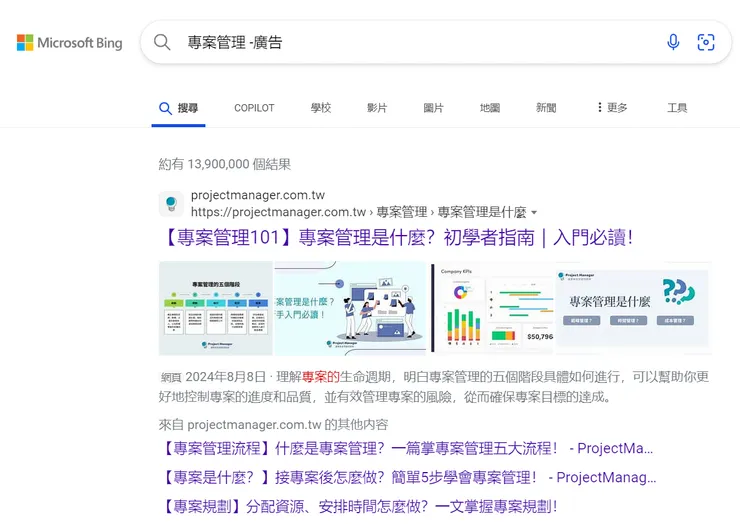Viewport: 740px width, 524px height.
Task: Click the Microsoft Bing logo
Action: [x=69, y=42]
